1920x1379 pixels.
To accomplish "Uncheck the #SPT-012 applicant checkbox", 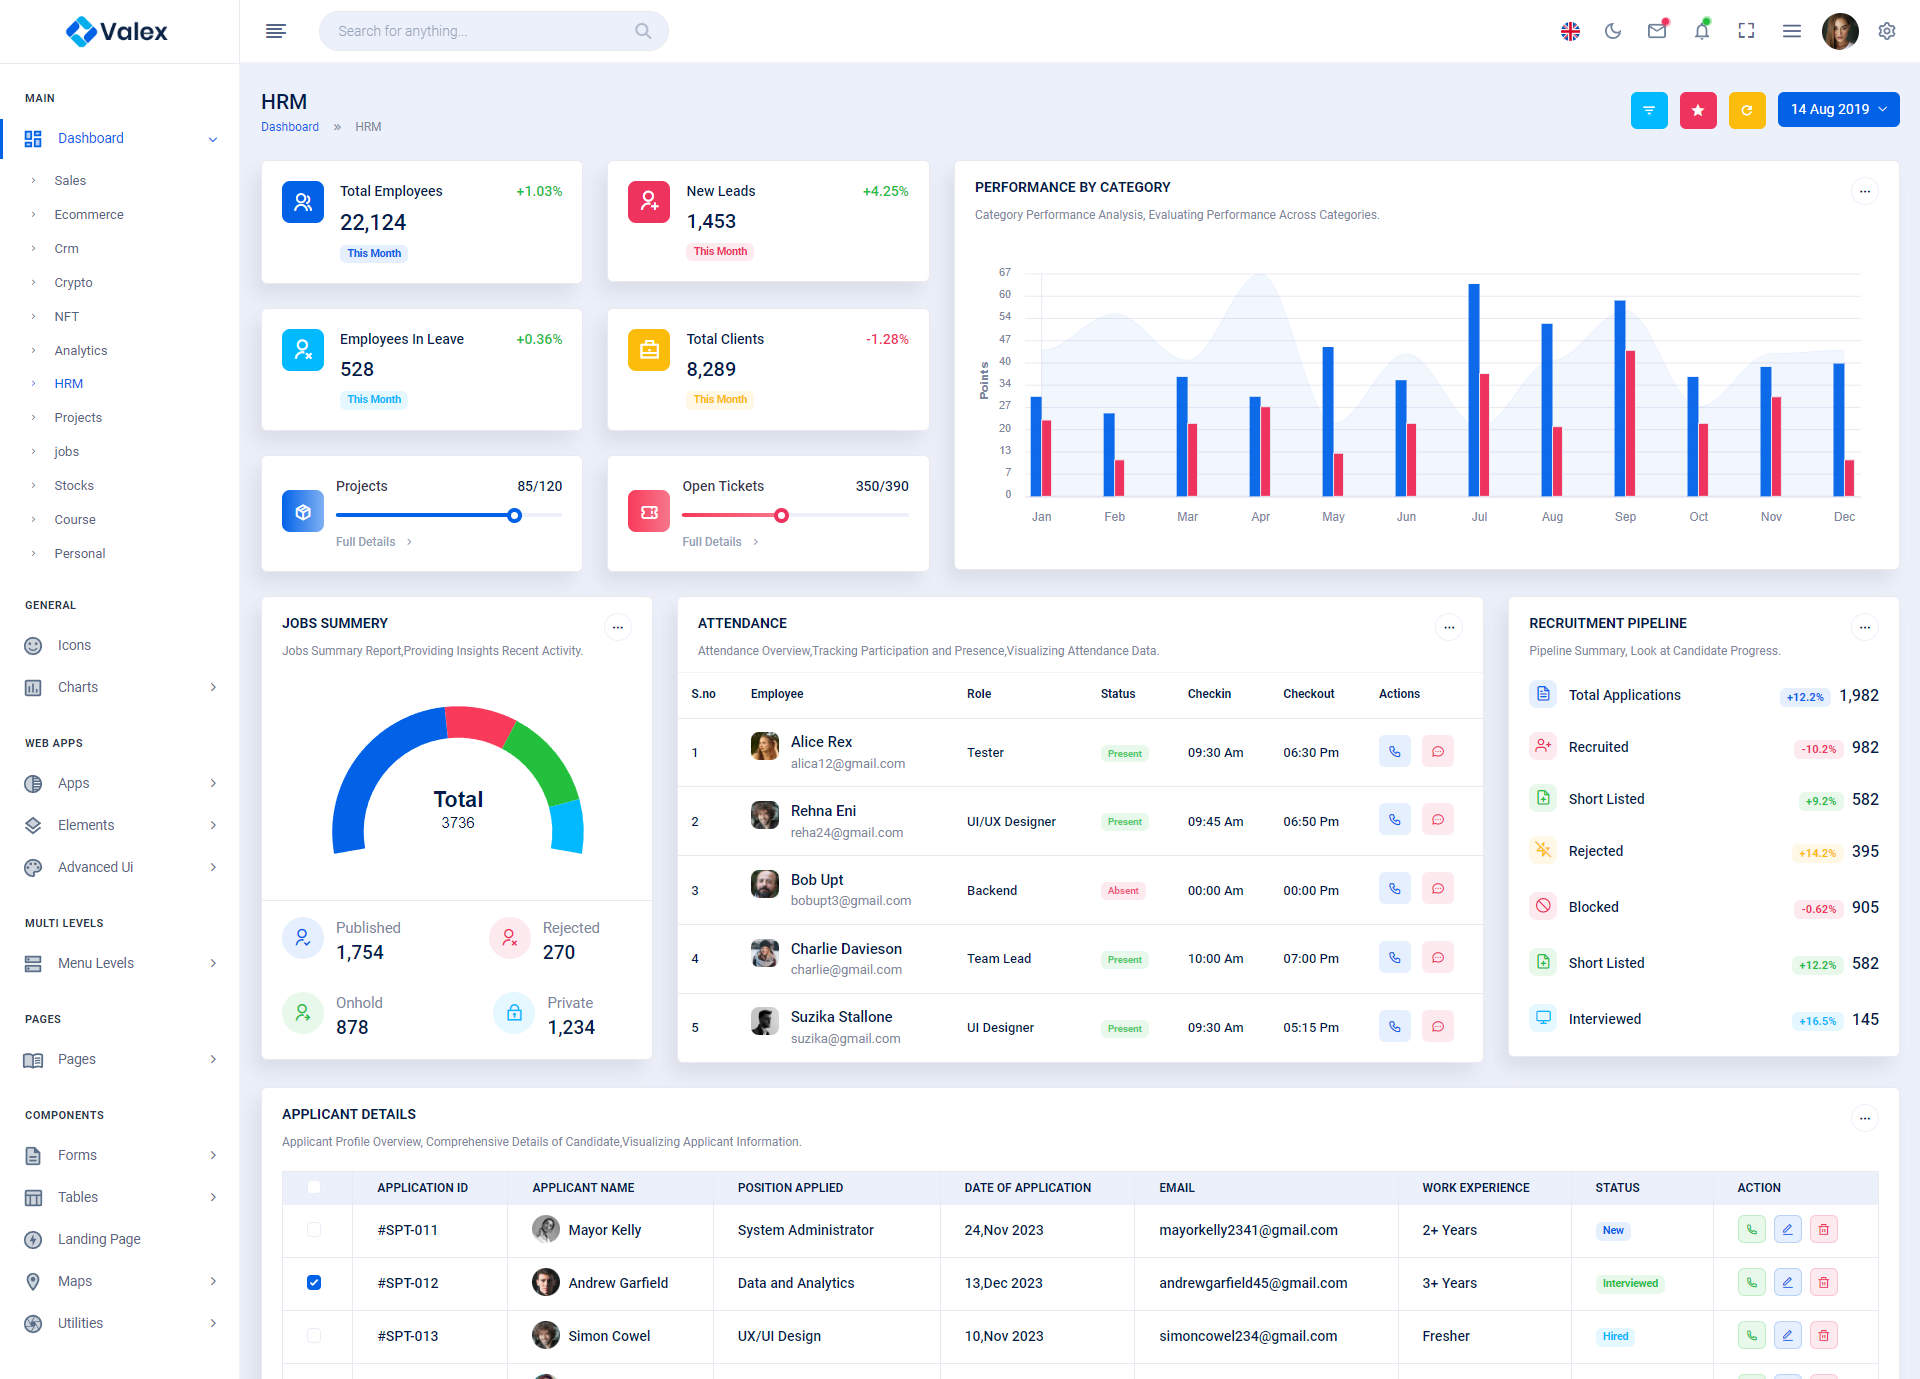I will point(314,1283).
